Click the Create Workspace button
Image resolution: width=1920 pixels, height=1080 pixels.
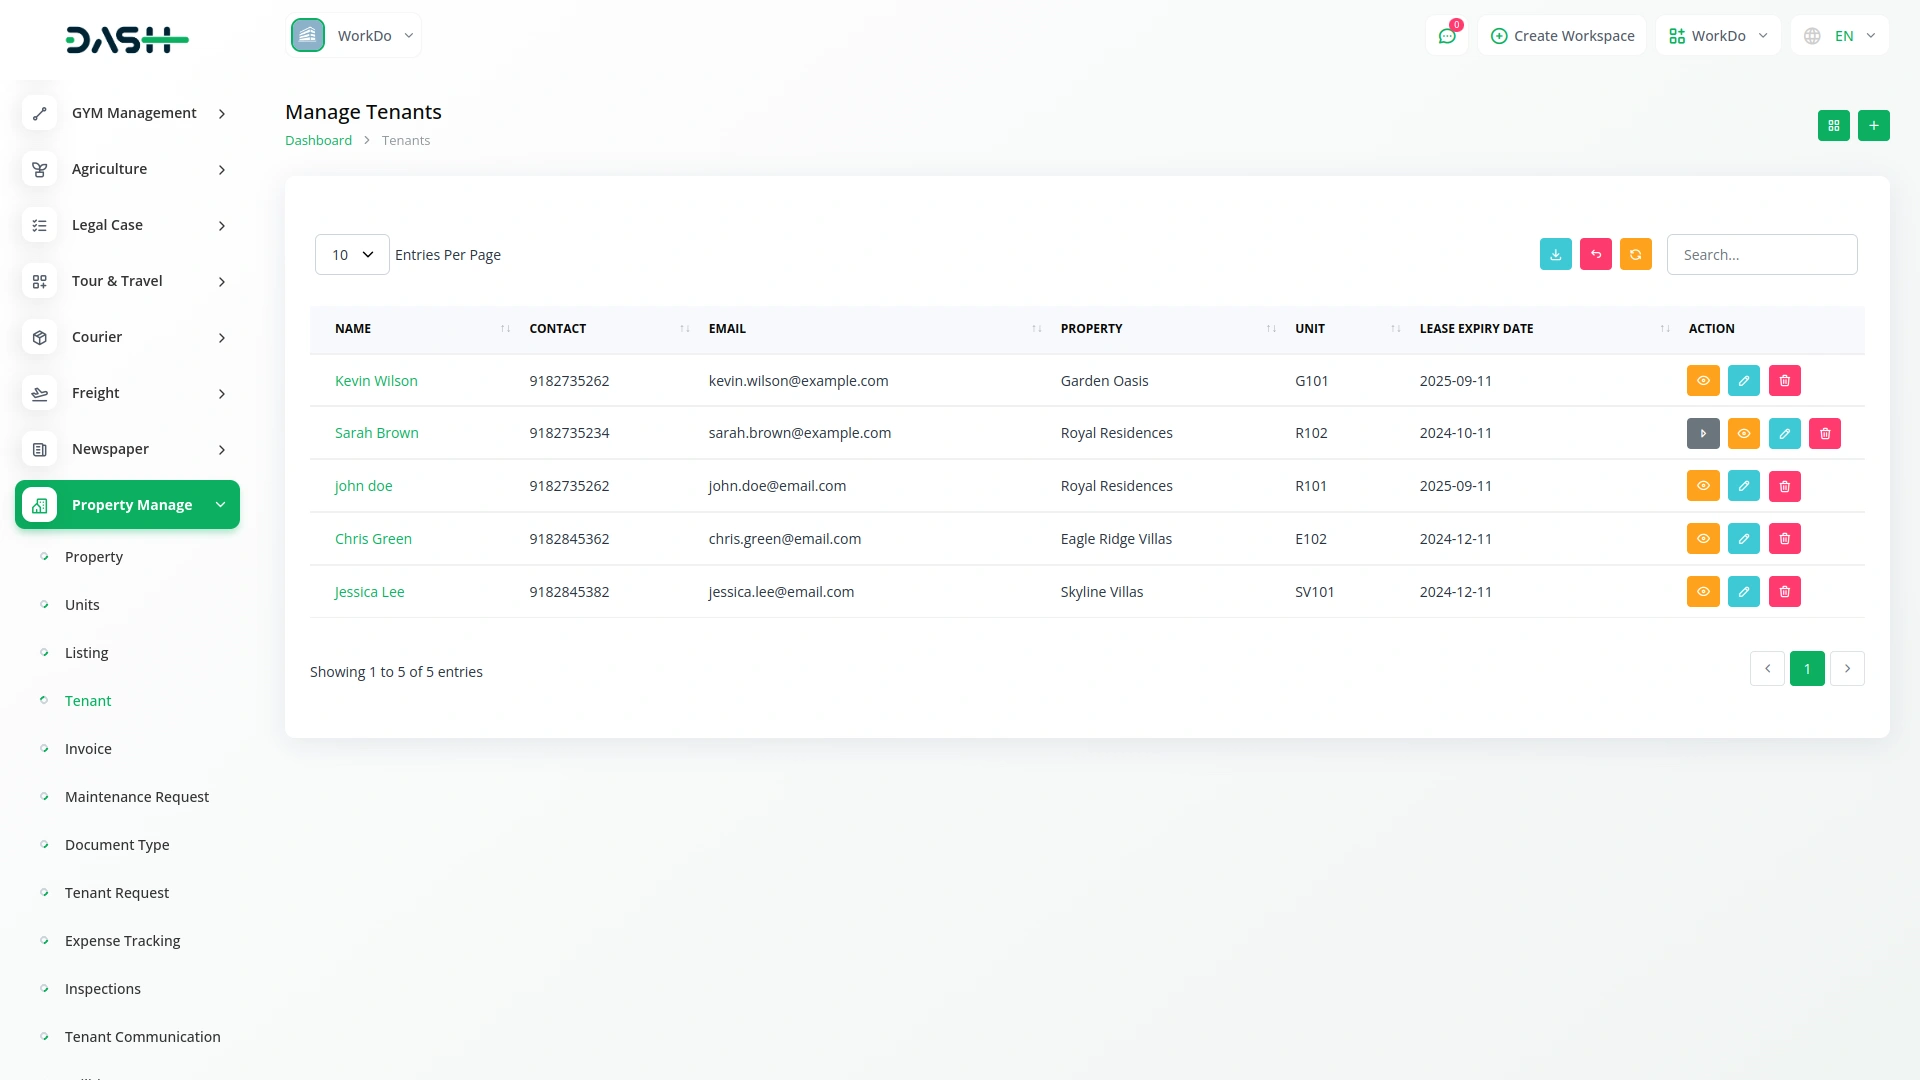coord(1562,36)
